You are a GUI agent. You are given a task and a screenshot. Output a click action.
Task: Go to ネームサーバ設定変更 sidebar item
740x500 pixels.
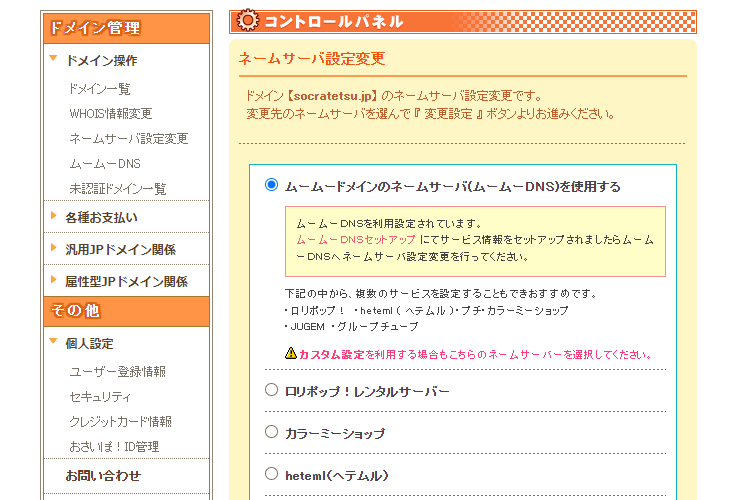[x=128, y=139]
